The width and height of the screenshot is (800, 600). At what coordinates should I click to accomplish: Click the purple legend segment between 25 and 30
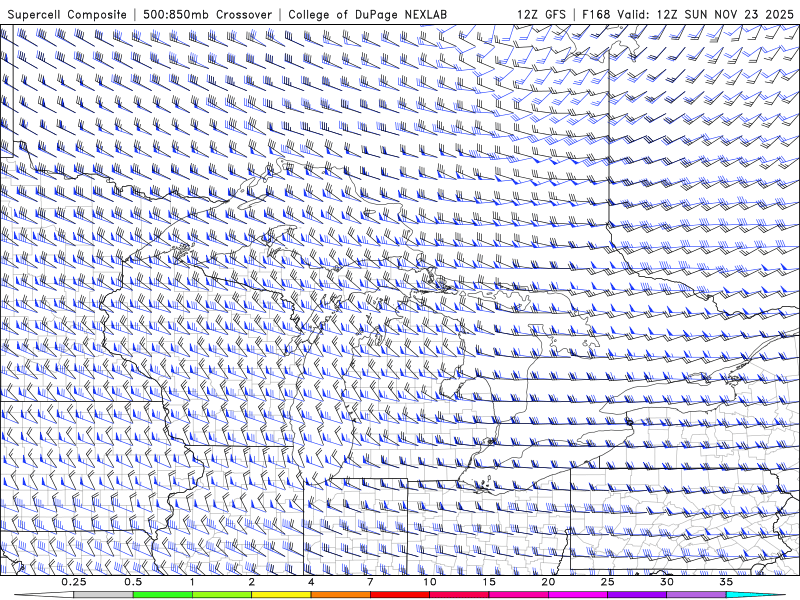[x=637, y=595]
